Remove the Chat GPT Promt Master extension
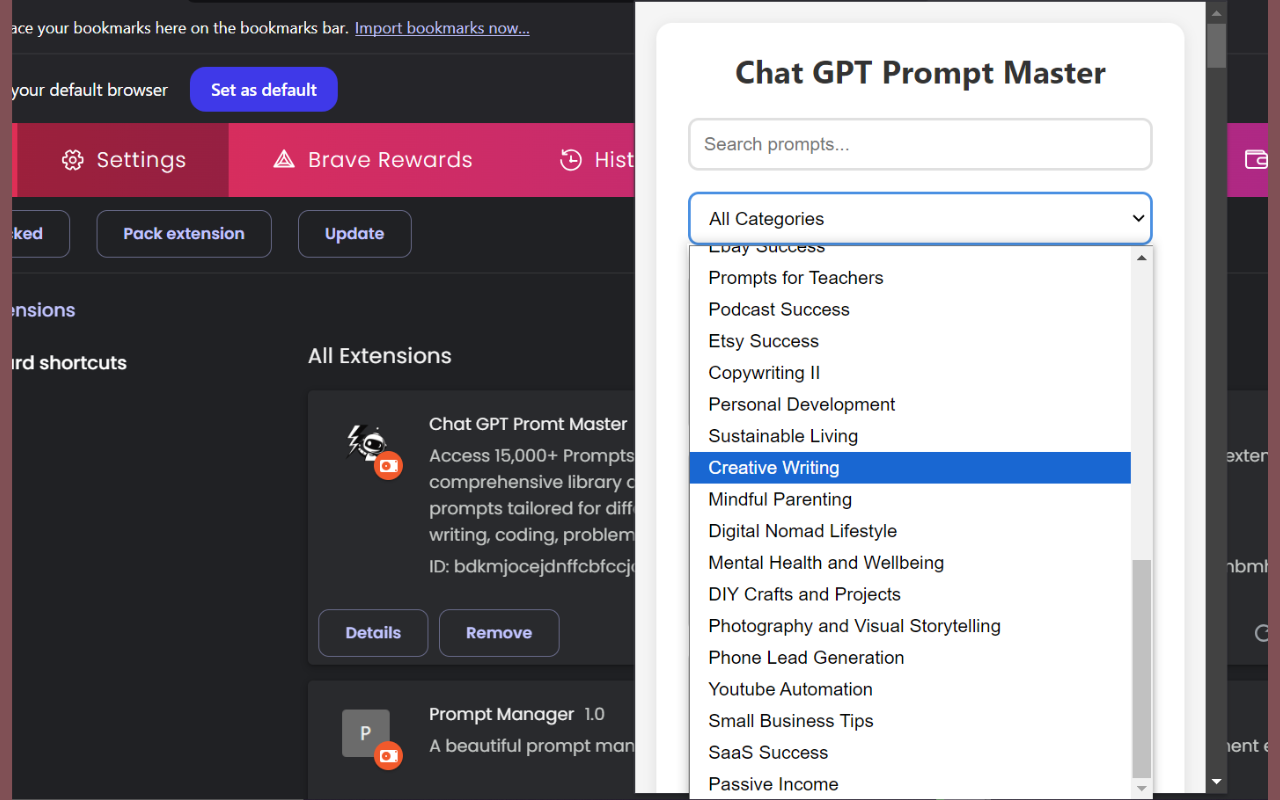The height and width of the screenshot is (800, 1280). [x=499, y=633]
